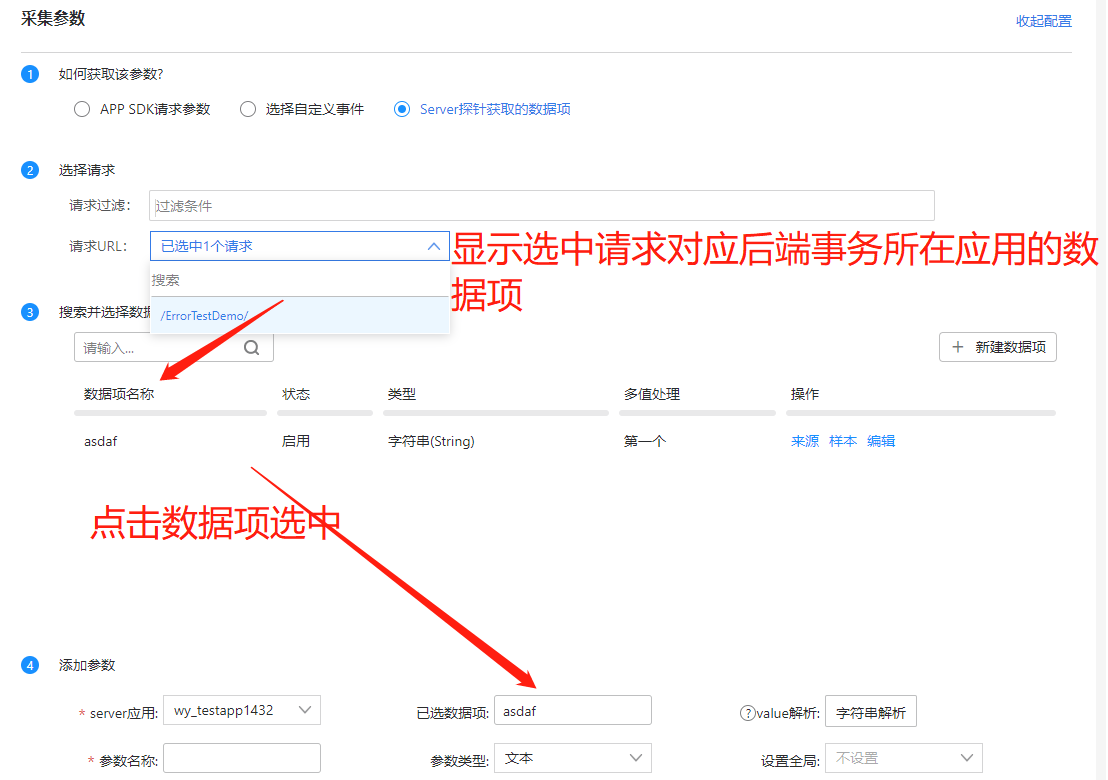
Task: Click the step 2 numbered circle
Action: 30,170
